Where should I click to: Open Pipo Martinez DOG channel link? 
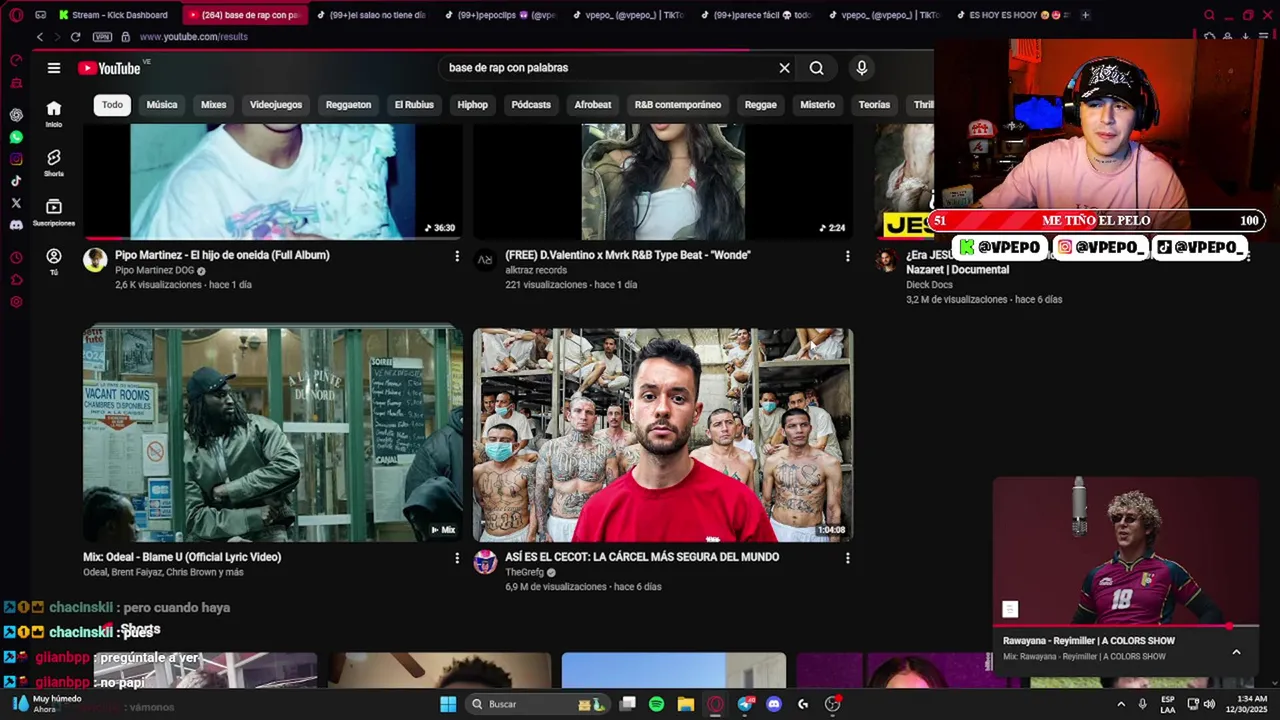155,270
